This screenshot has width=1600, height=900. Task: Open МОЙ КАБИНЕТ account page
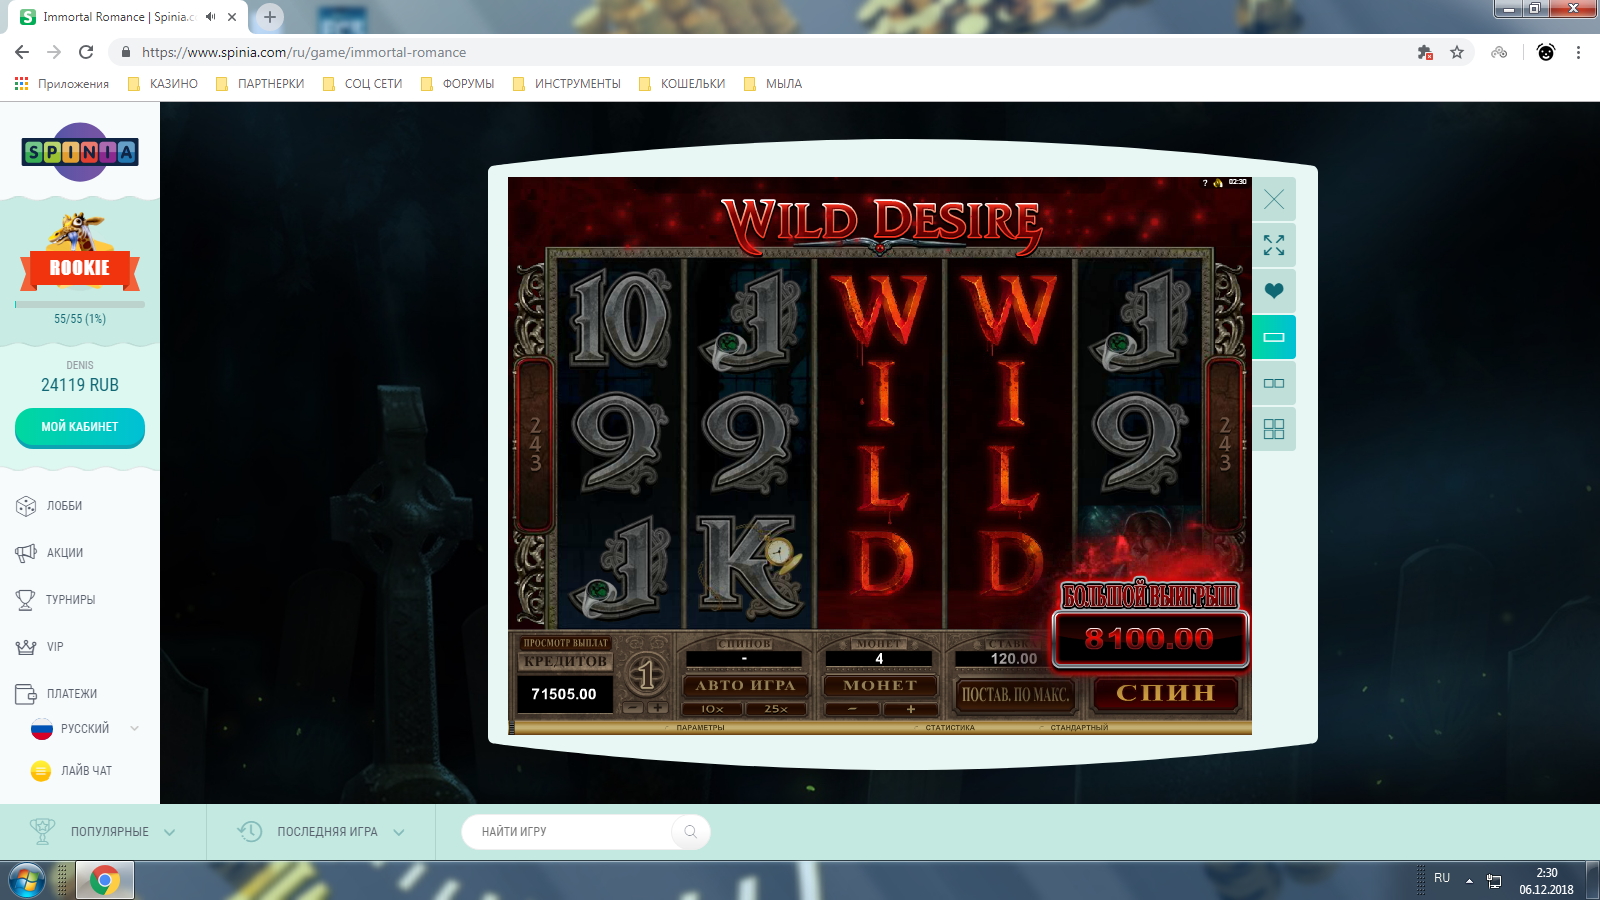(80, 427)
